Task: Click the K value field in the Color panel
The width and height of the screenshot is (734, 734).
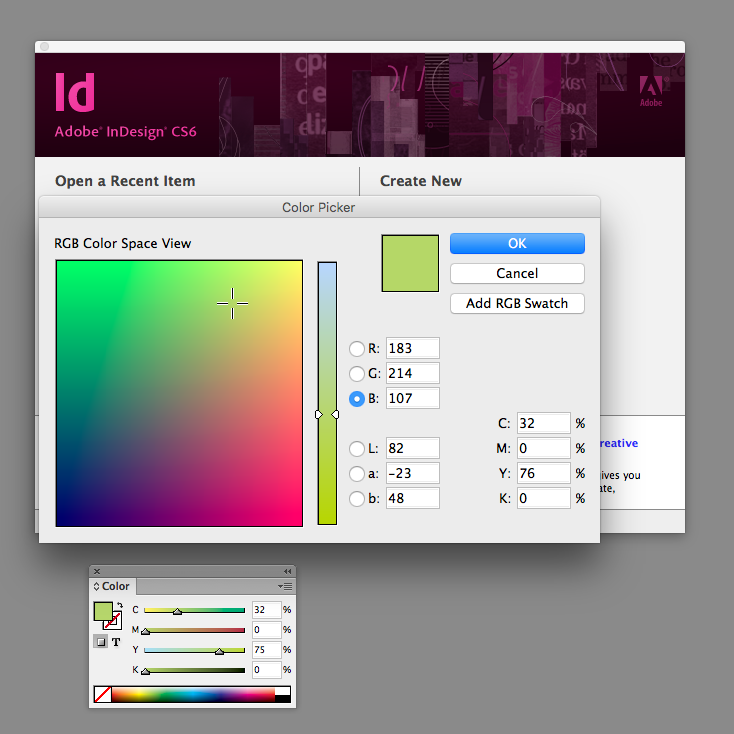Action: point(266,670)
